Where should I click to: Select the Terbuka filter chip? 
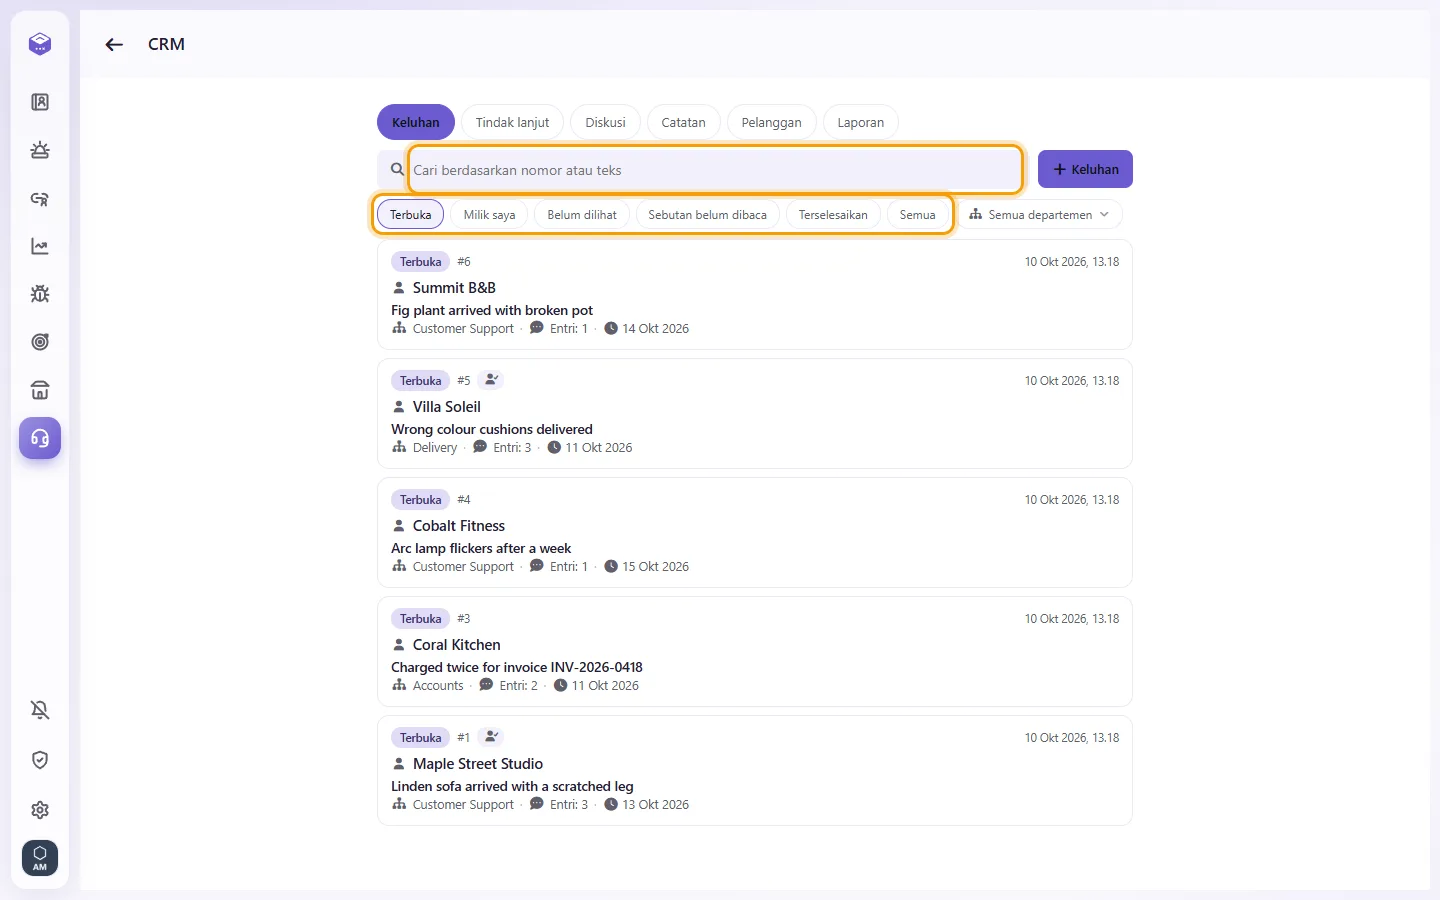[x=411, y=214]
